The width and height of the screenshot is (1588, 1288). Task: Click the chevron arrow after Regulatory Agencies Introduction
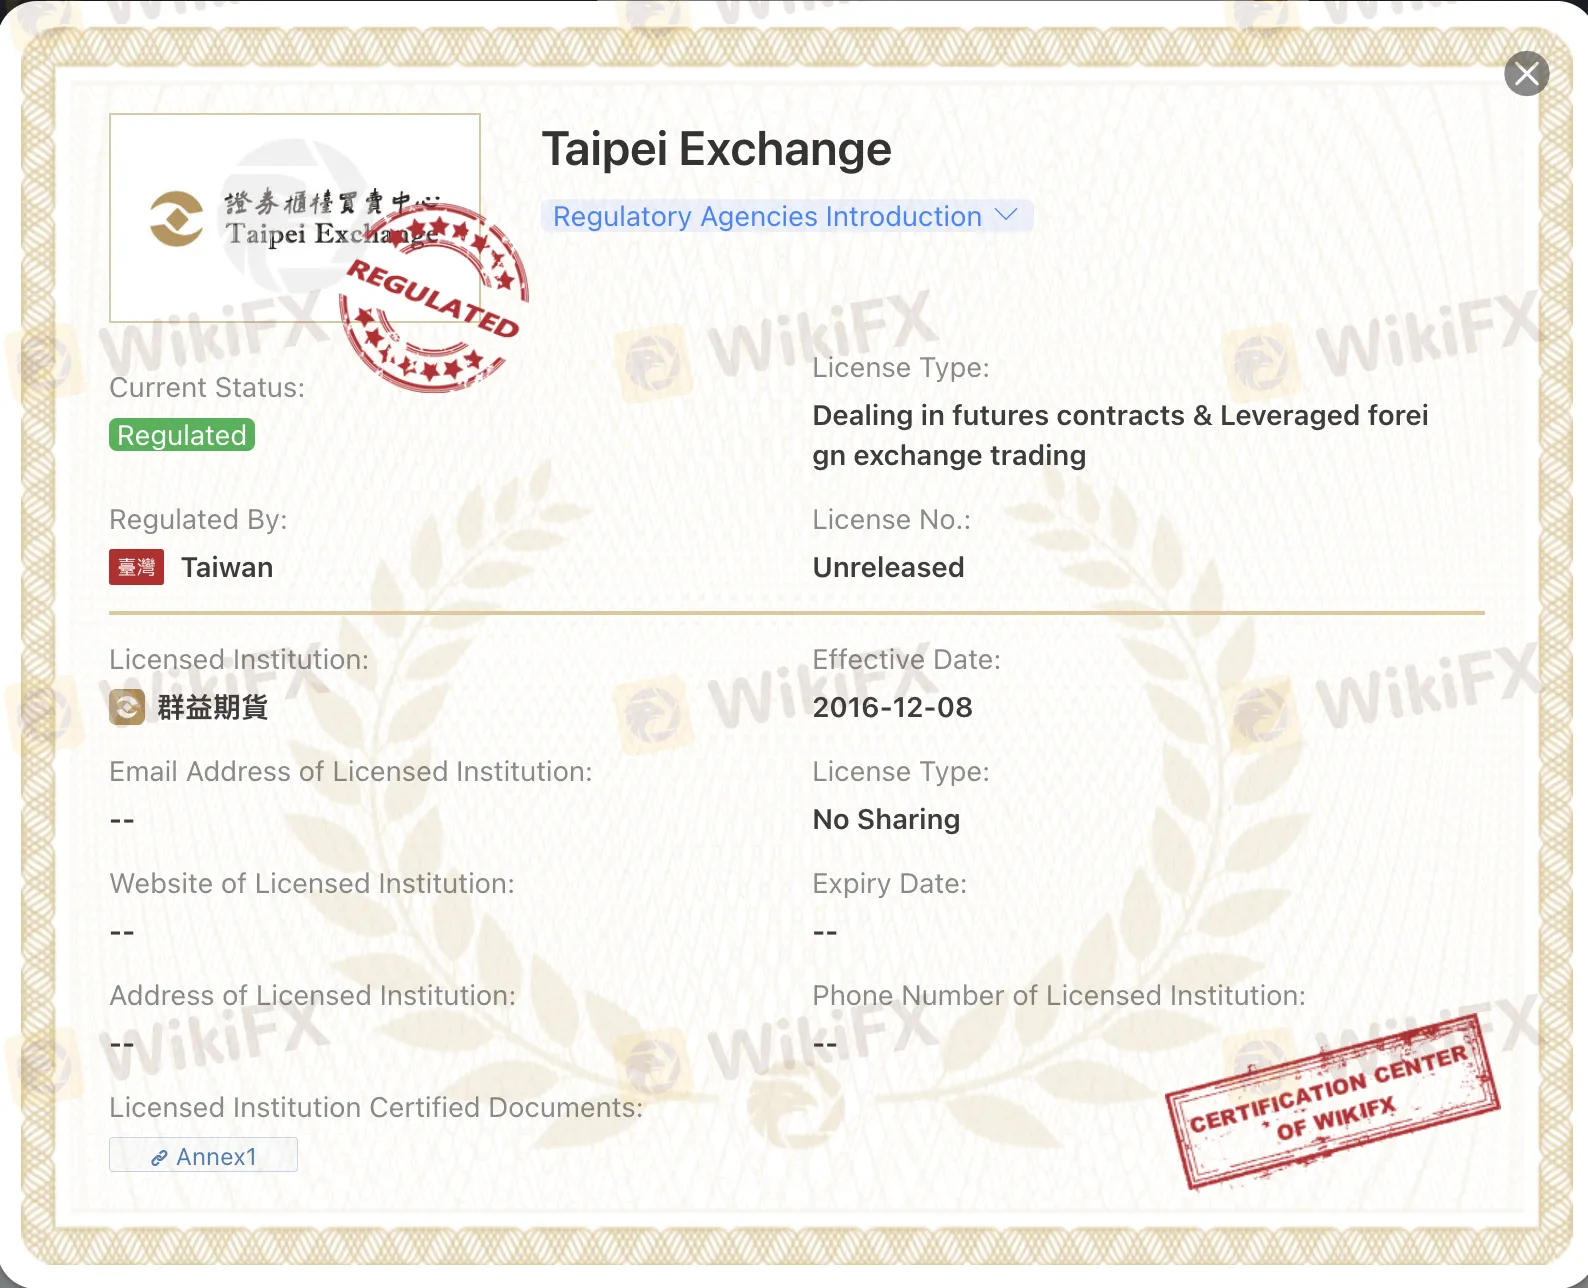[1006, 215]
